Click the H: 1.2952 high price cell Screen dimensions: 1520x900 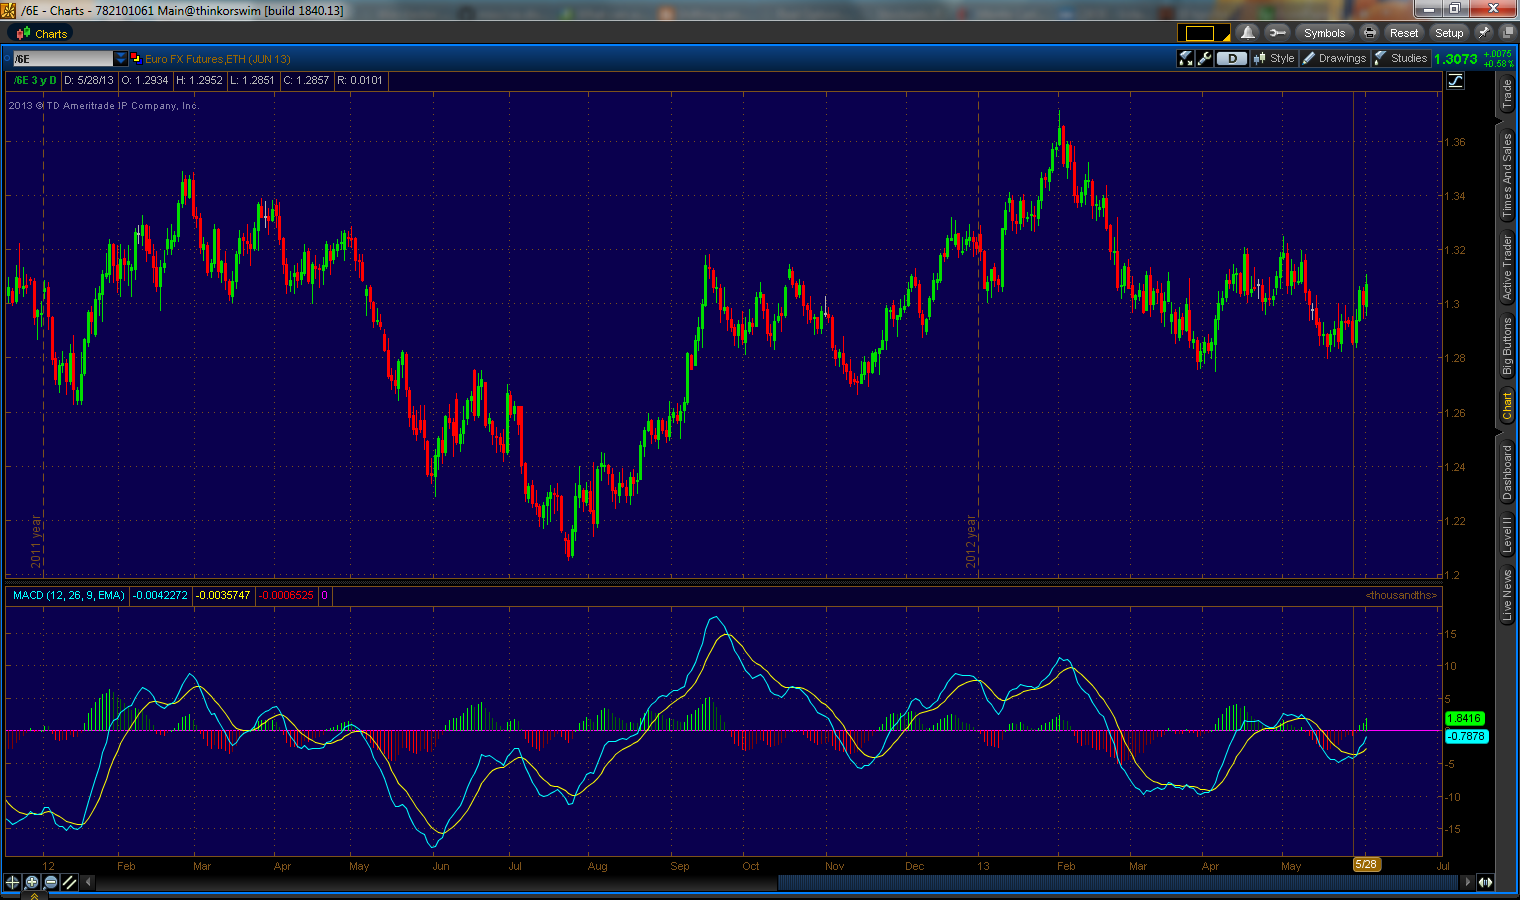[x=199, y=80]
